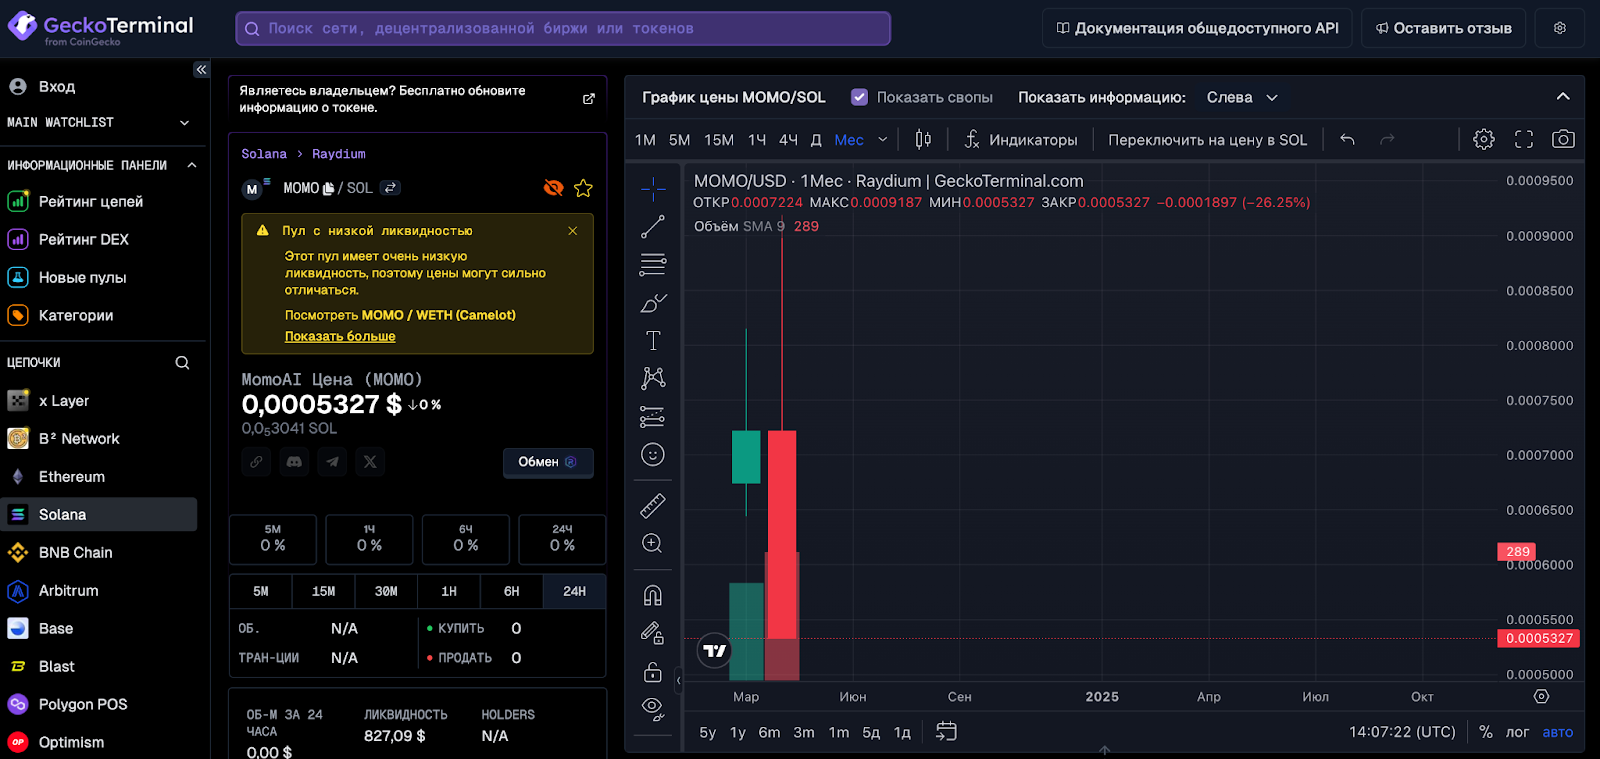Viewport: 1600px width, 759px height.
Task: Select the 15М stats tab
Action: coord(324,592)
